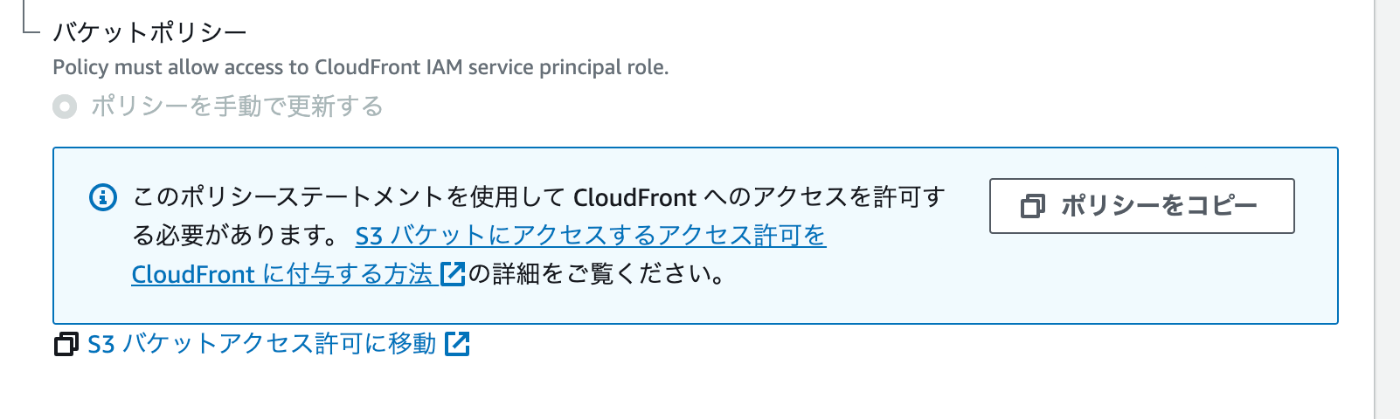
Task: Click text このポリシーステートメントを使用して
Action: click(x=347, y=198)
